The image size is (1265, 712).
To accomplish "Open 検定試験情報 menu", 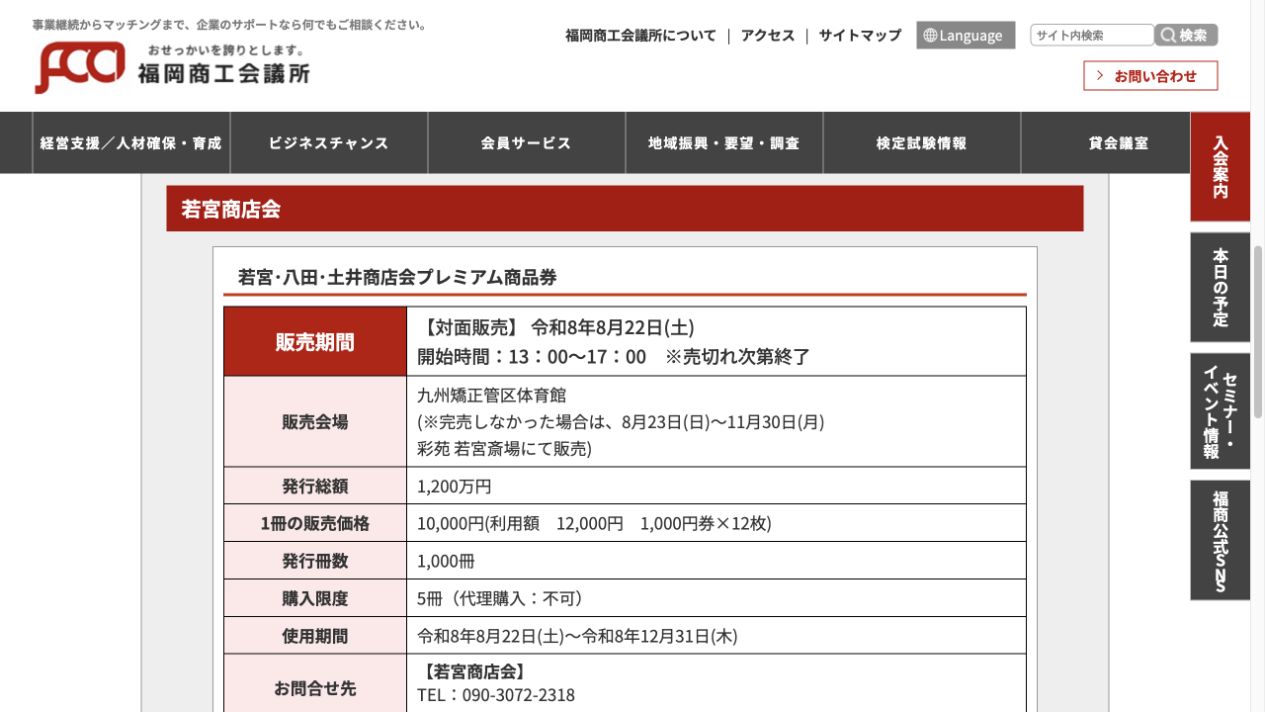I will (x=922, y=143).
